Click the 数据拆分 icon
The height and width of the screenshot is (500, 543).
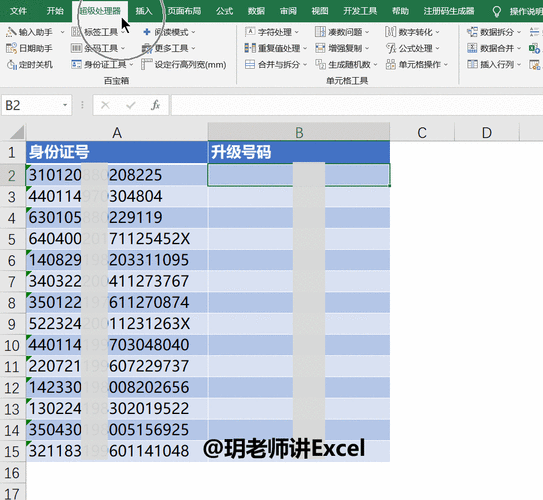pyautogui.click(x=472, y=32)
